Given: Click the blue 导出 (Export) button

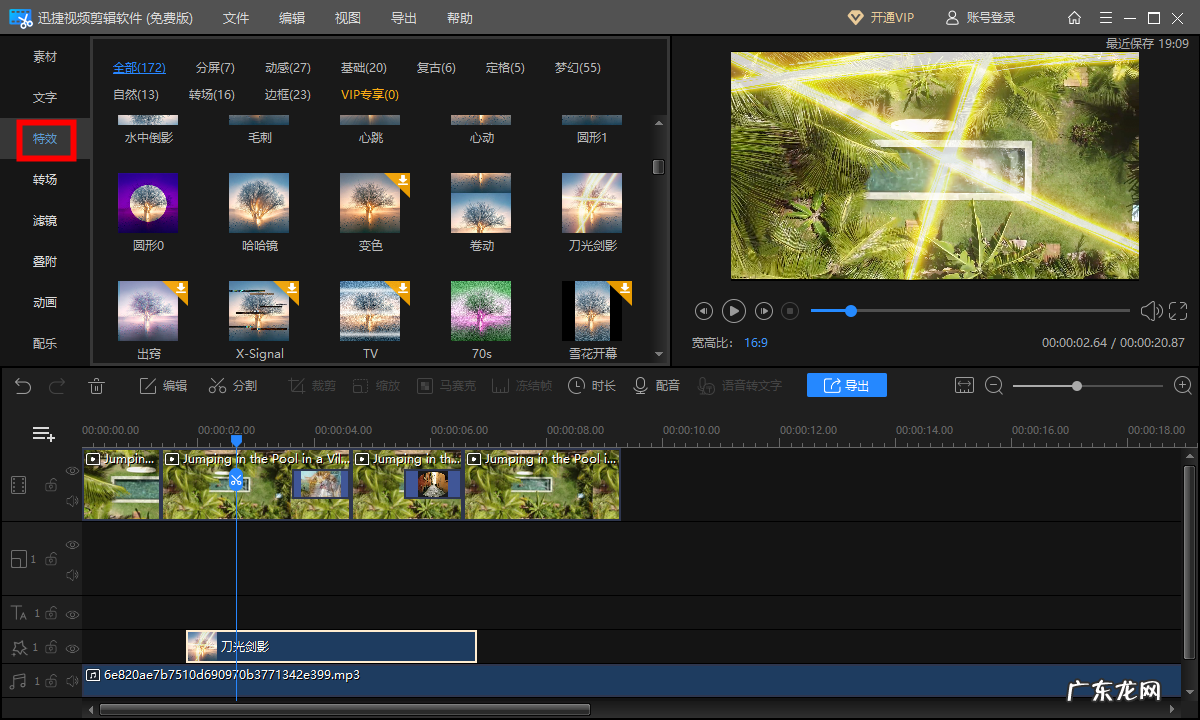Looking at the screenshot, I should [846, 386].
